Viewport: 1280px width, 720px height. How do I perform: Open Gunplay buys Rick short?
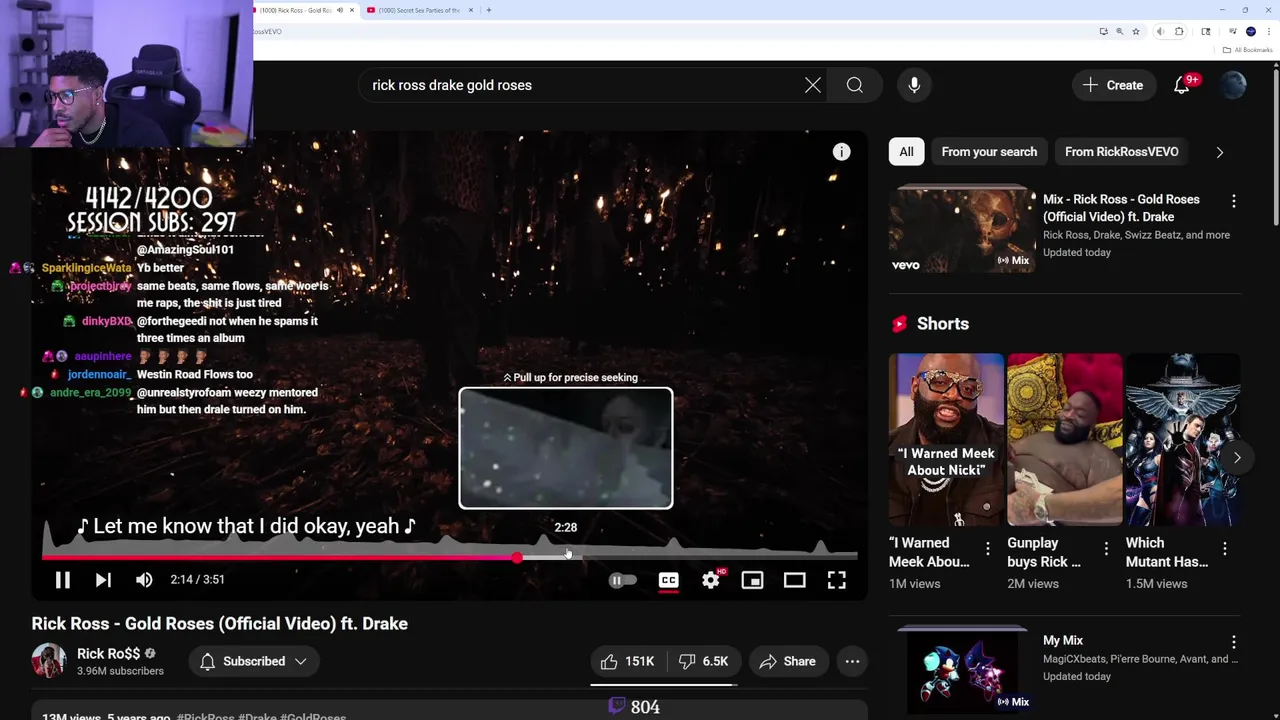click(1064, 439)
